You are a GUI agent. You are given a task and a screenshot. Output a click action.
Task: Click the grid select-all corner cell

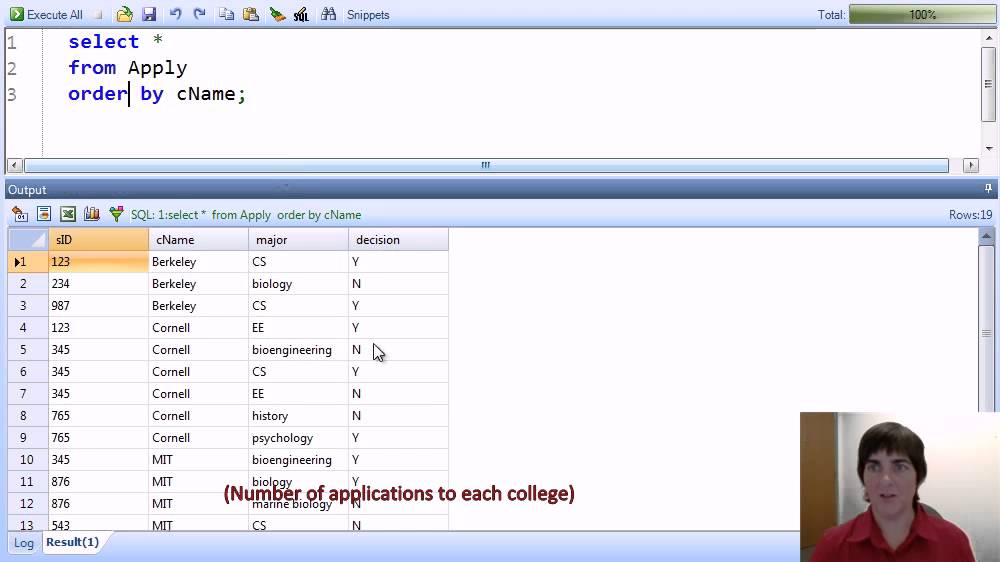(x=28, y=240)
